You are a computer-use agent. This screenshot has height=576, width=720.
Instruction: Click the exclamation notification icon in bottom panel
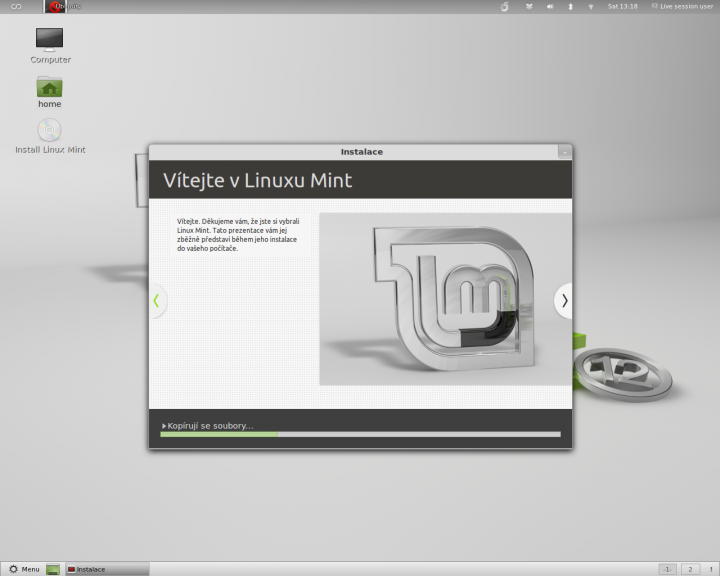(x=711, y=570)
